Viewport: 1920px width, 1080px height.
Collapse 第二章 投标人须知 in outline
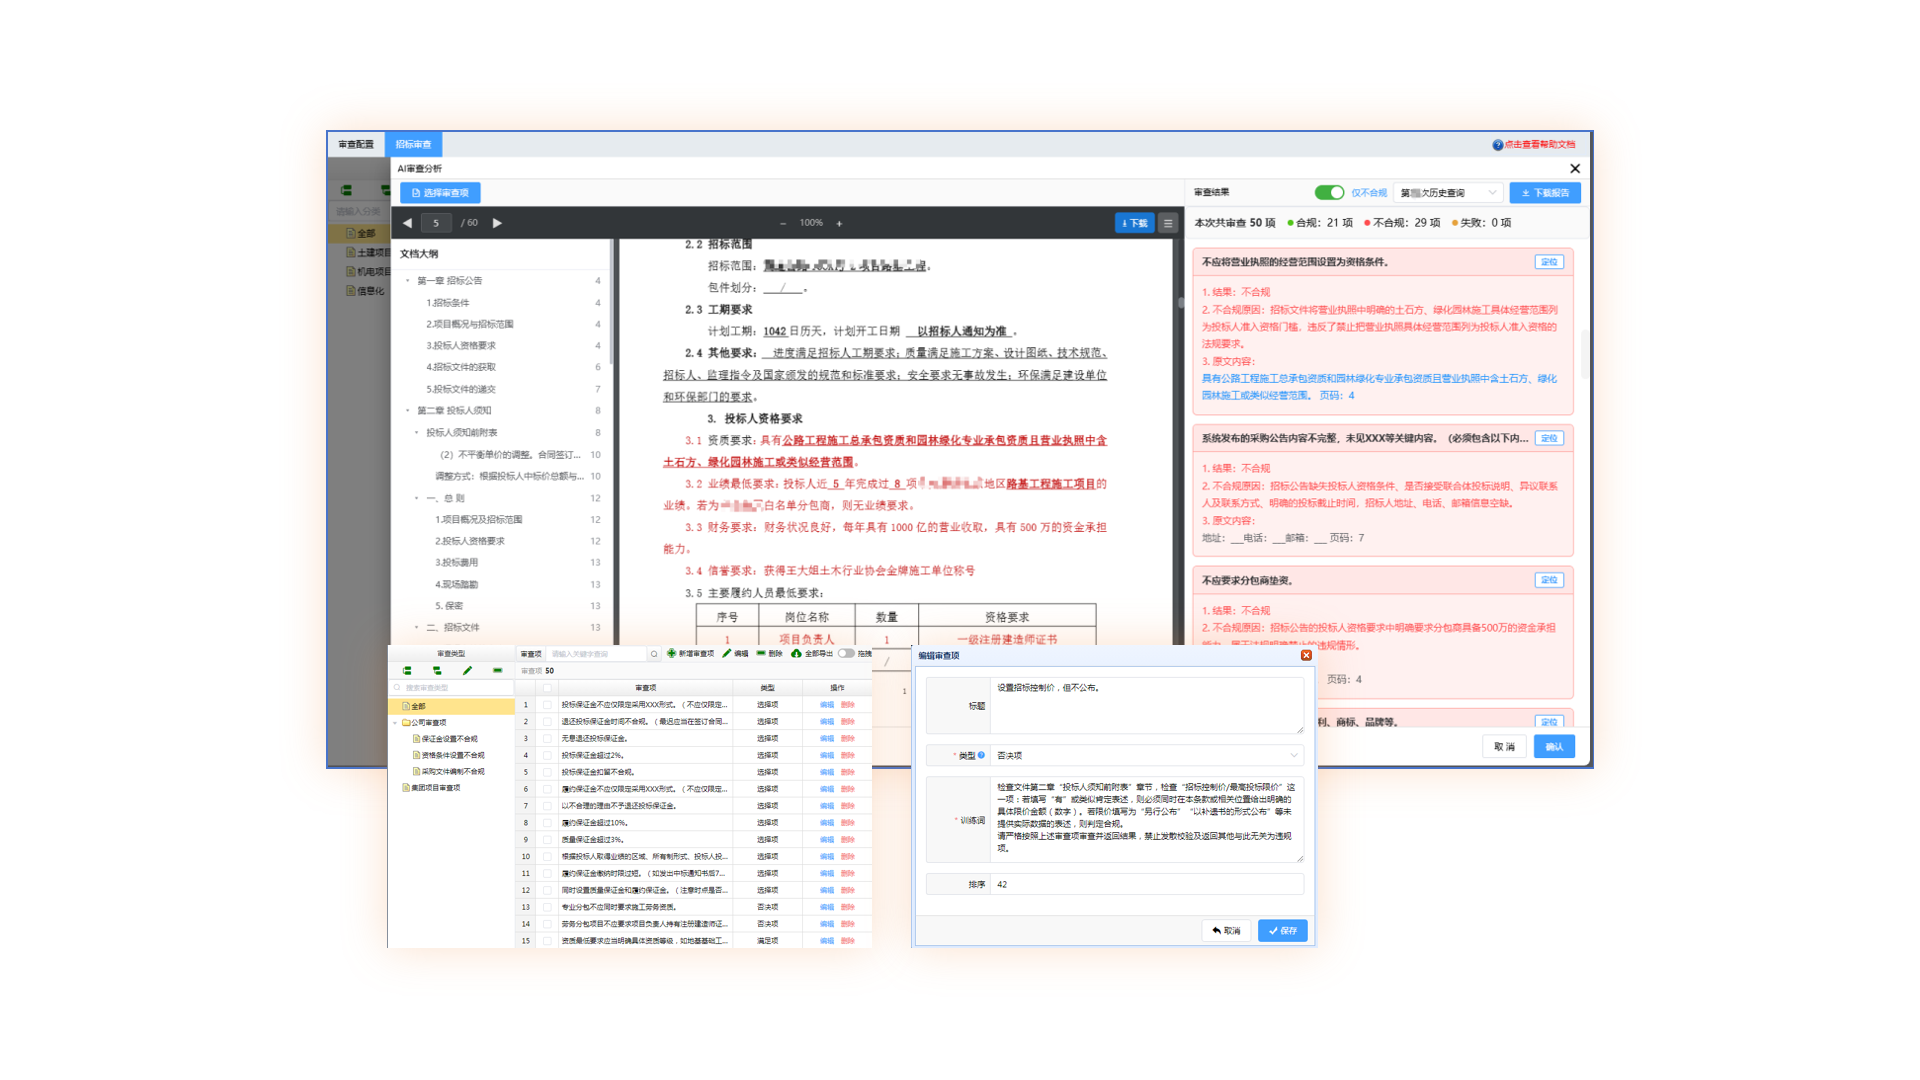click(408, 411)
